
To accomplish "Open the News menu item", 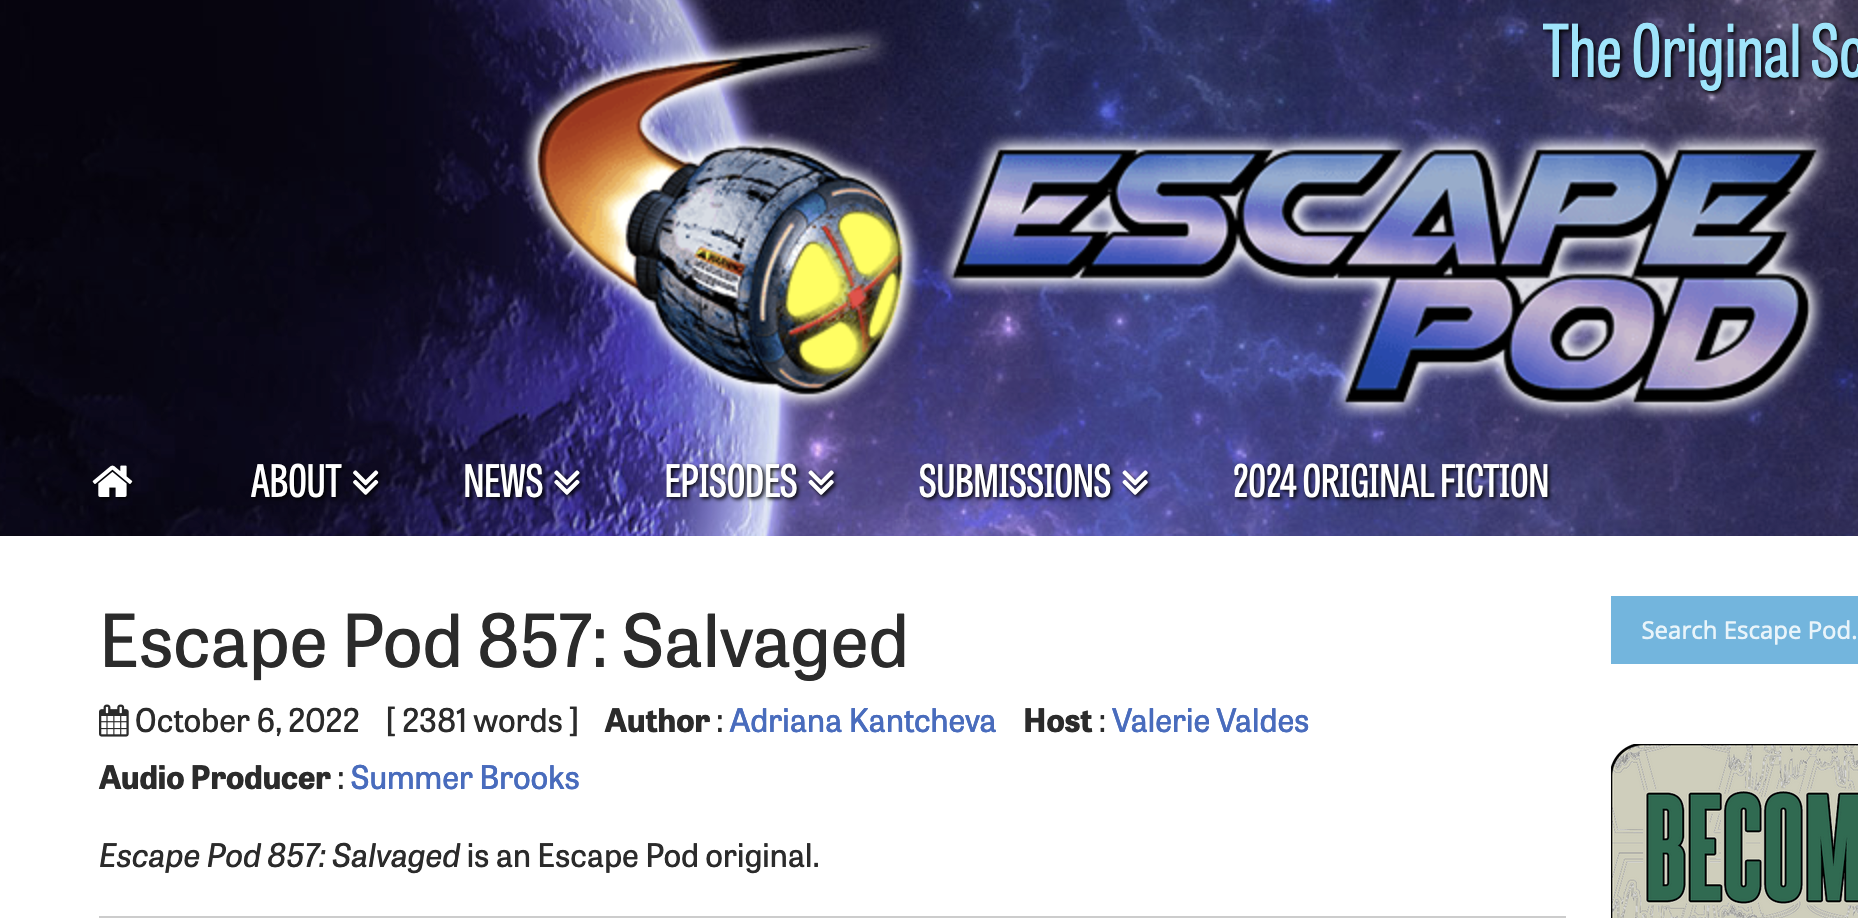I will pos(503,482).
